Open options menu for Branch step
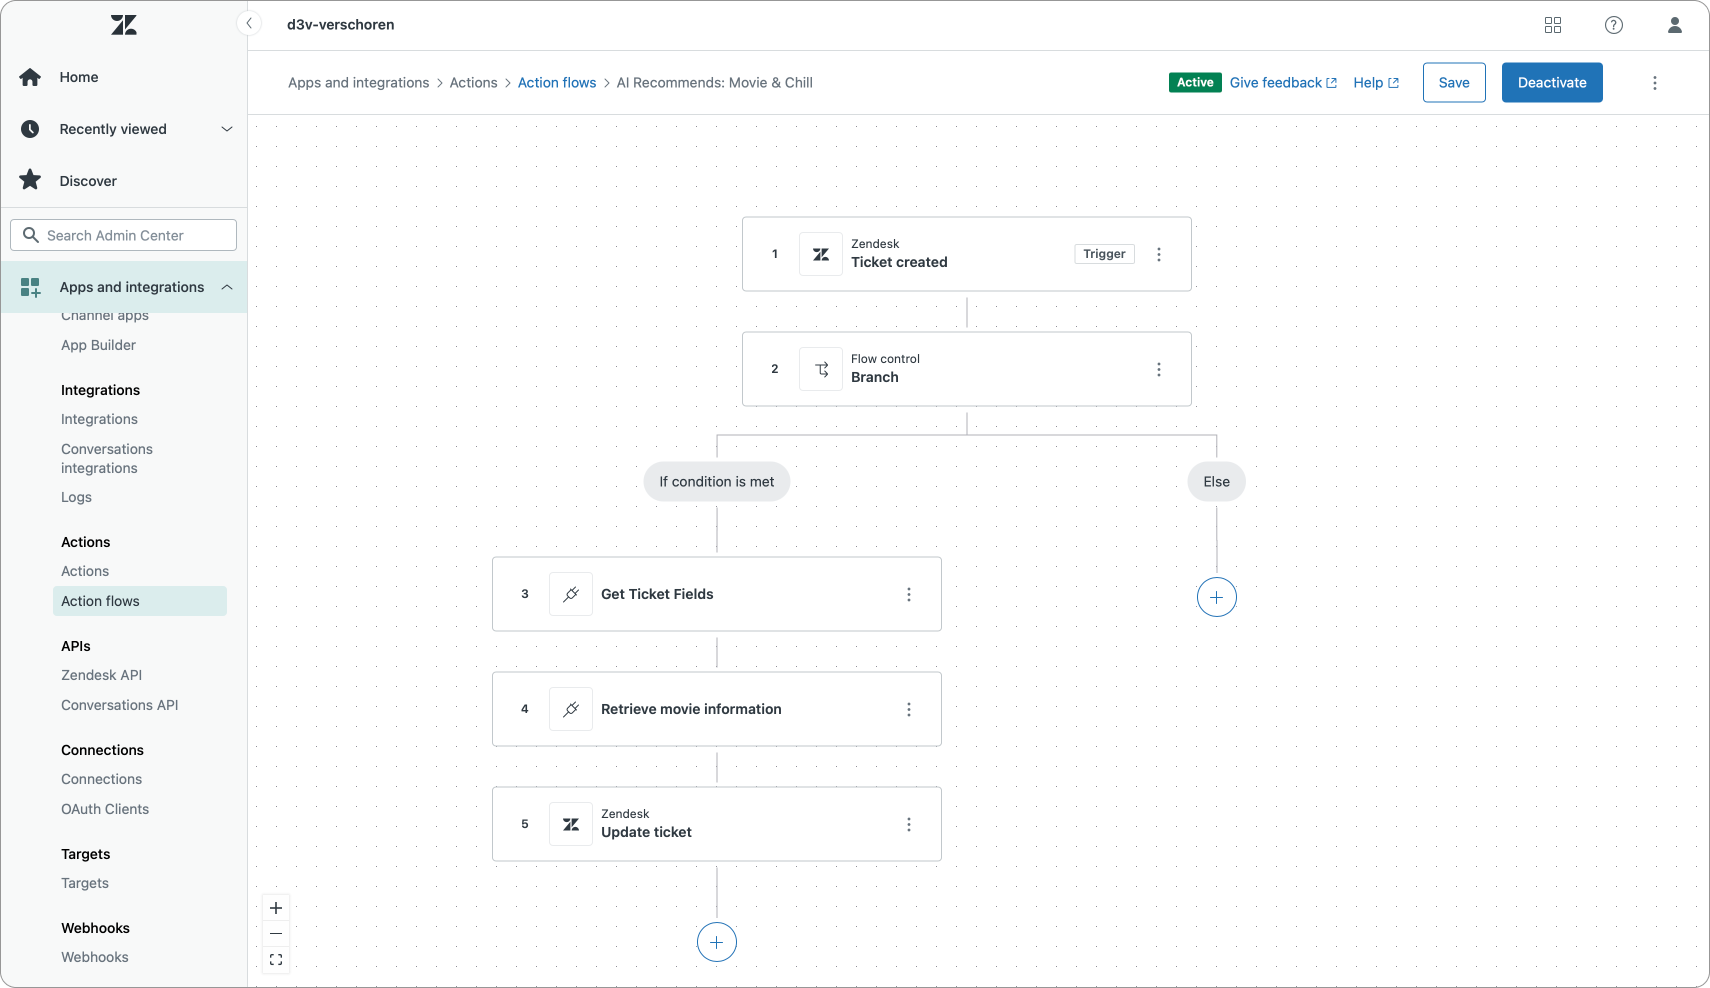 pyautogui.click(x=1159, y=369)
